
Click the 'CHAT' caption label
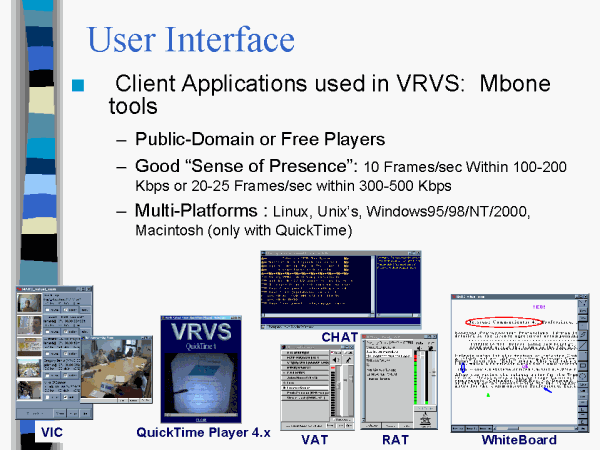339,337
